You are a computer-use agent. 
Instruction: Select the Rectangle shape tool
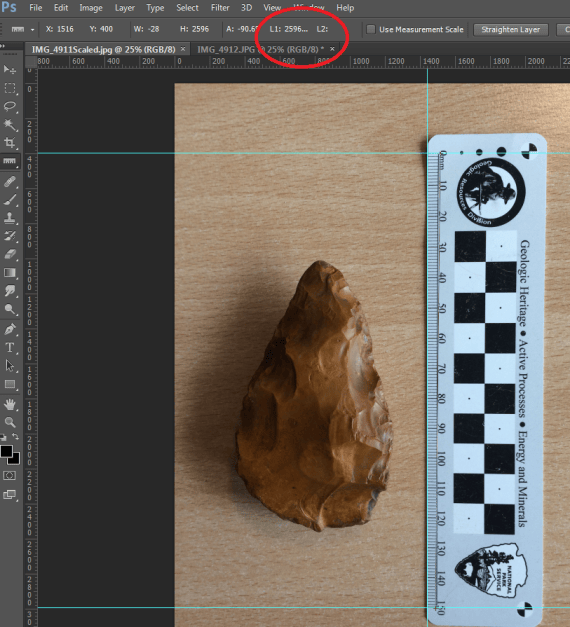pos(10,384)
